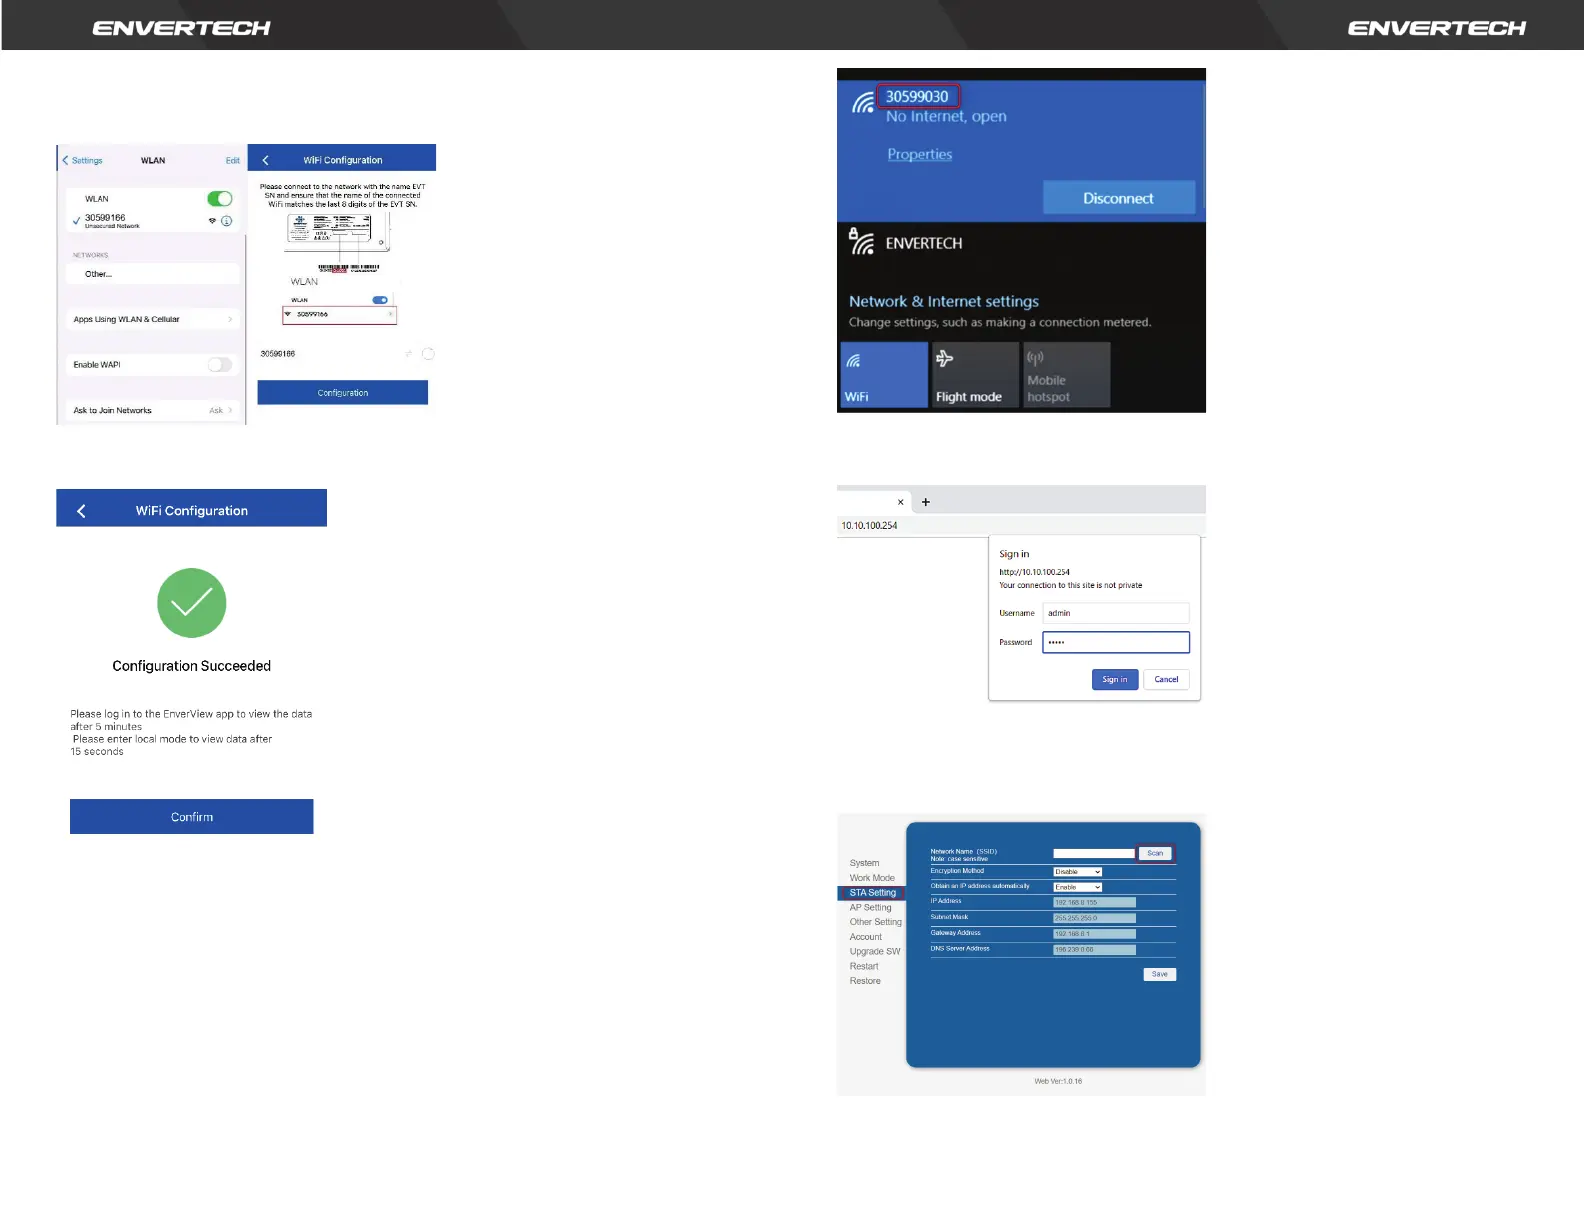Click the Save button

[1160, 974]
